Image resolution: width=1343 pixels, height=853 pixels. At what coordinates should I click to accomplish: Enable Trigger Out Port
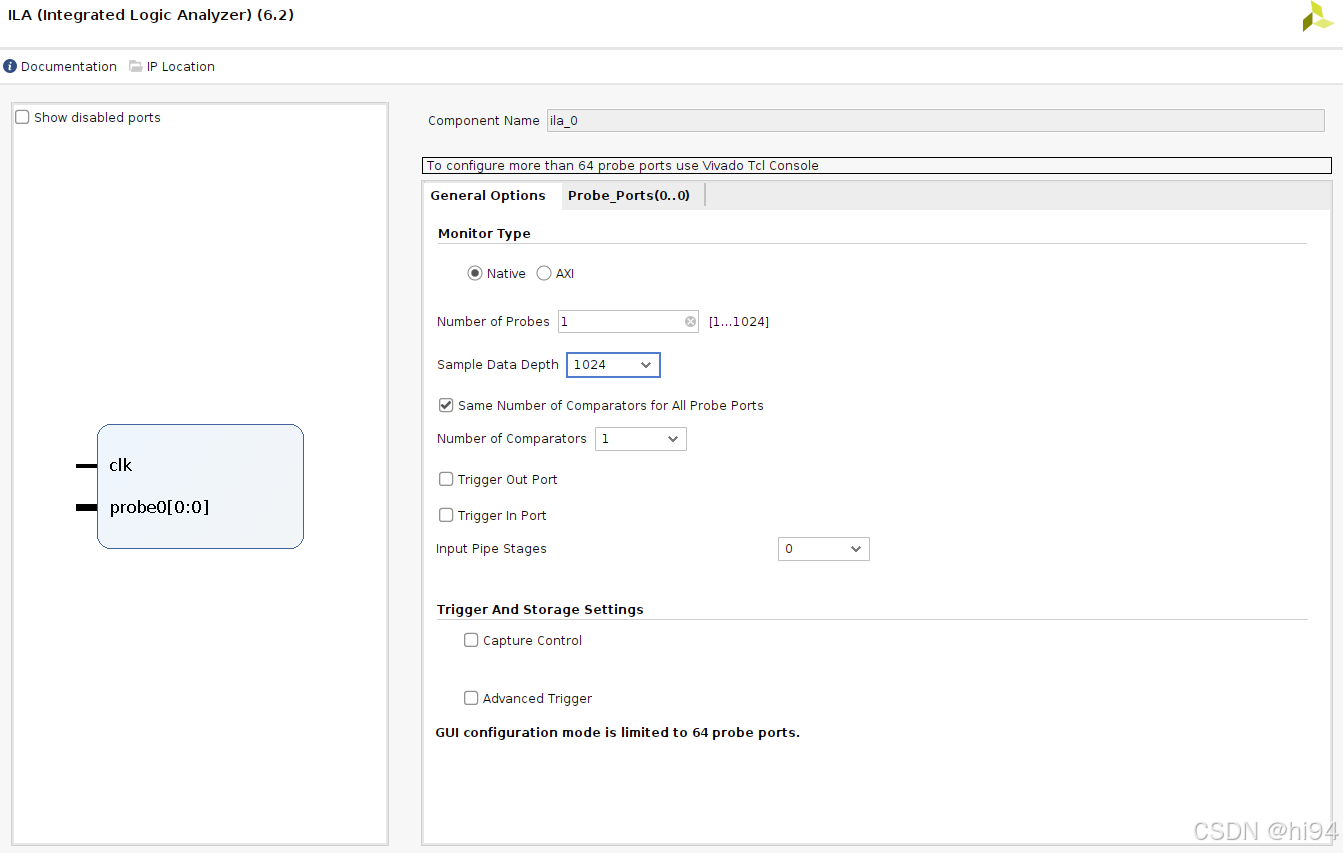pyautogui.click(x=446, y=479)
